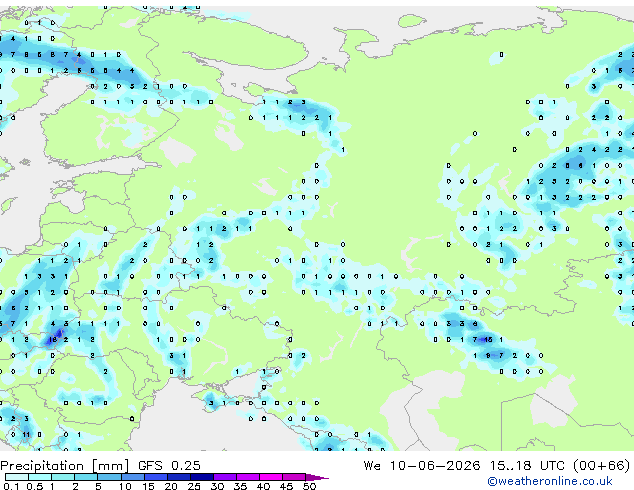Click the '0.5' legend scale label
The height and width of the screenshot is (490, 634).
(x=34, y=486)
